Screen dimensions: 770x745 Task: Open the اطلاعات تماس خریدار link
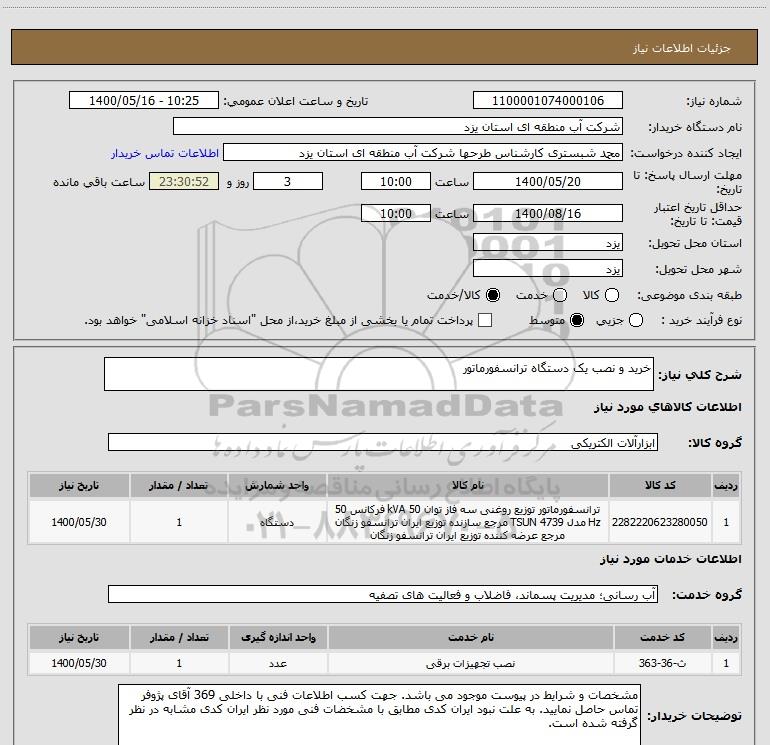[165, 153]
